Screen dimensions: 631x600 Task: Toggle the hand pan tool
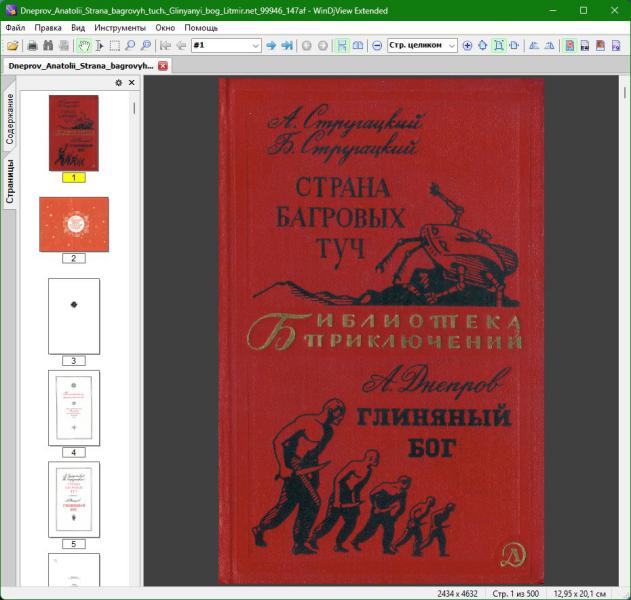[84, 46]
